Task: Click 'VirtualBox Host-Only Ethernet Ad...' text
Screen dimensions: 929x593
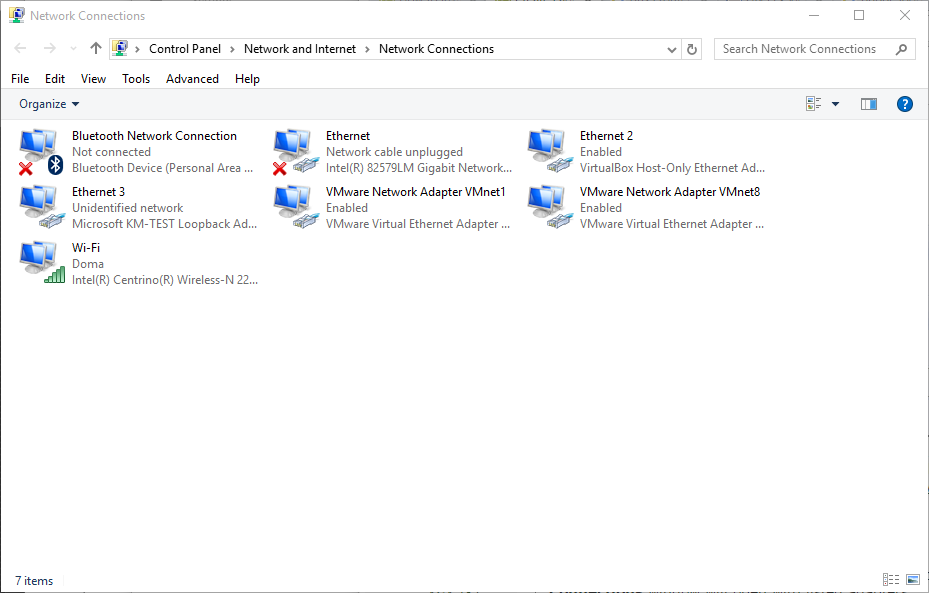Action: [672, 168]
